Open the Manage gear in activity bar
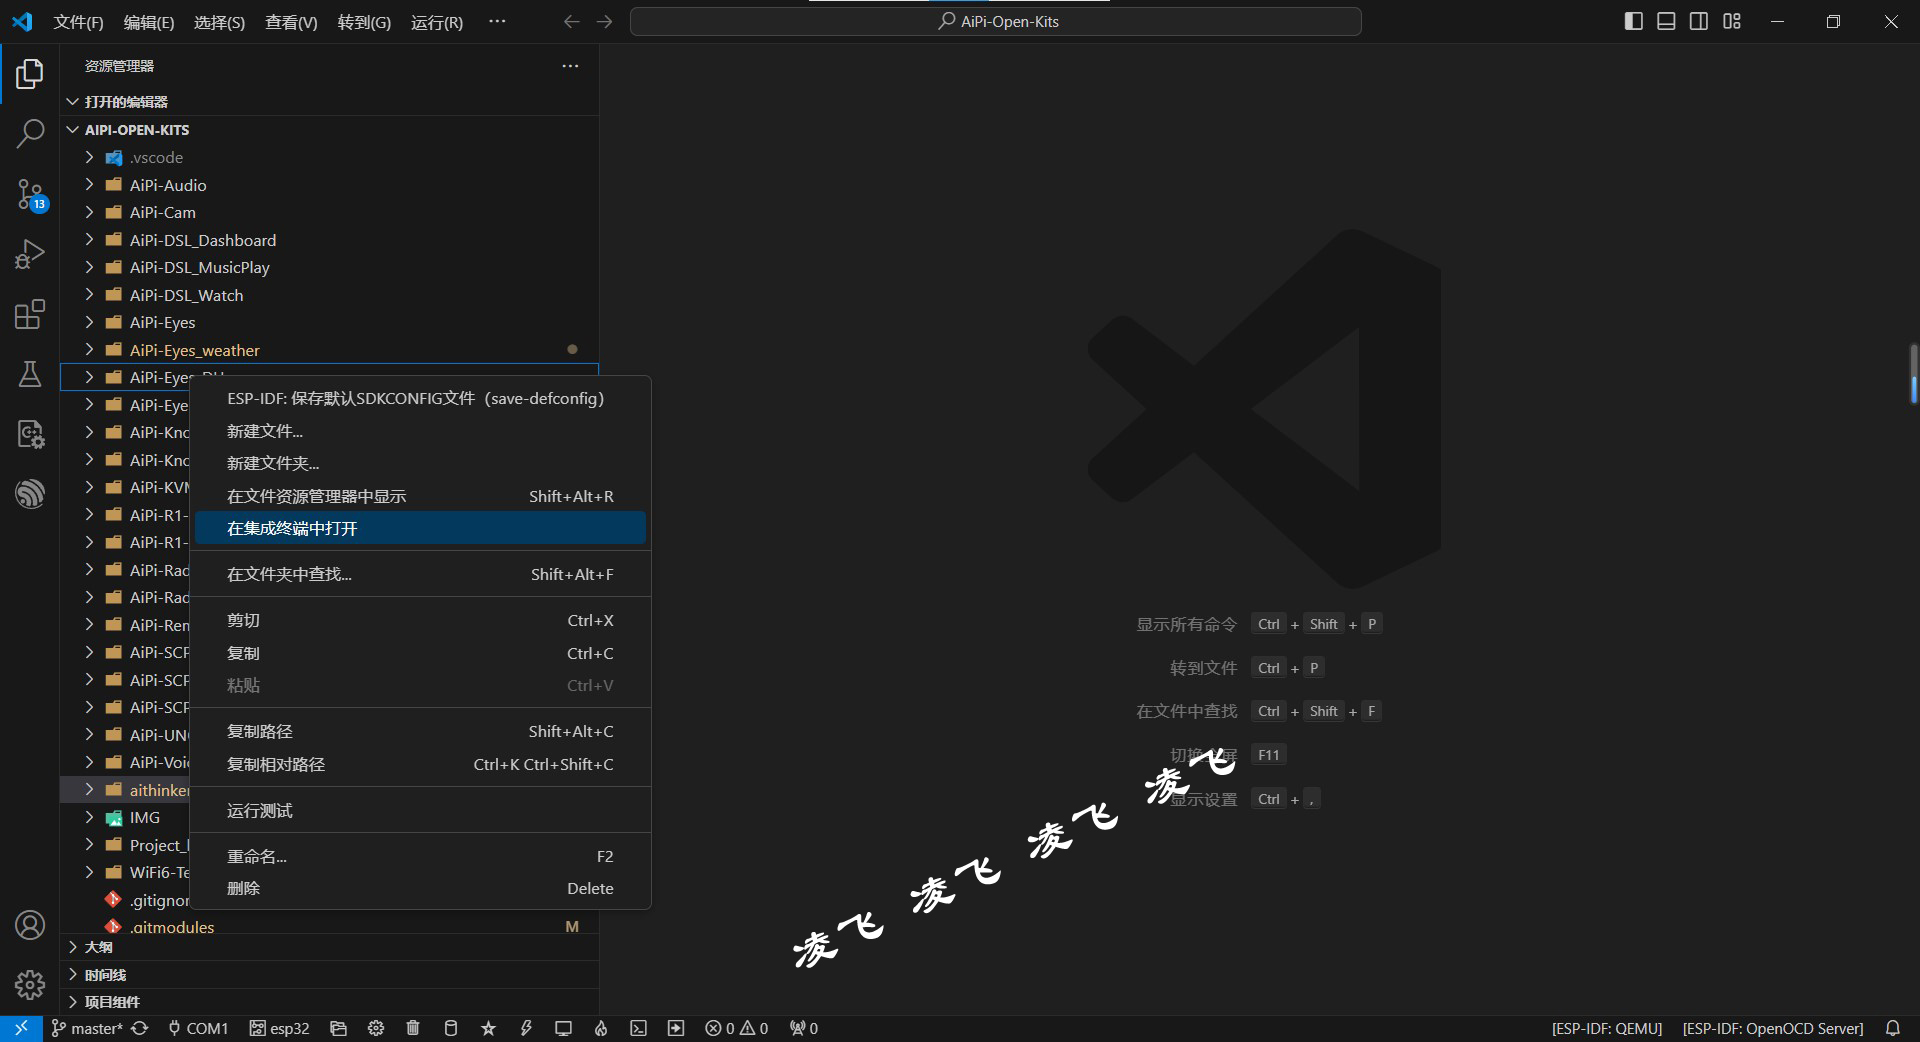1920x1042 pixels. pyautogui.click(x=30, y=985)
